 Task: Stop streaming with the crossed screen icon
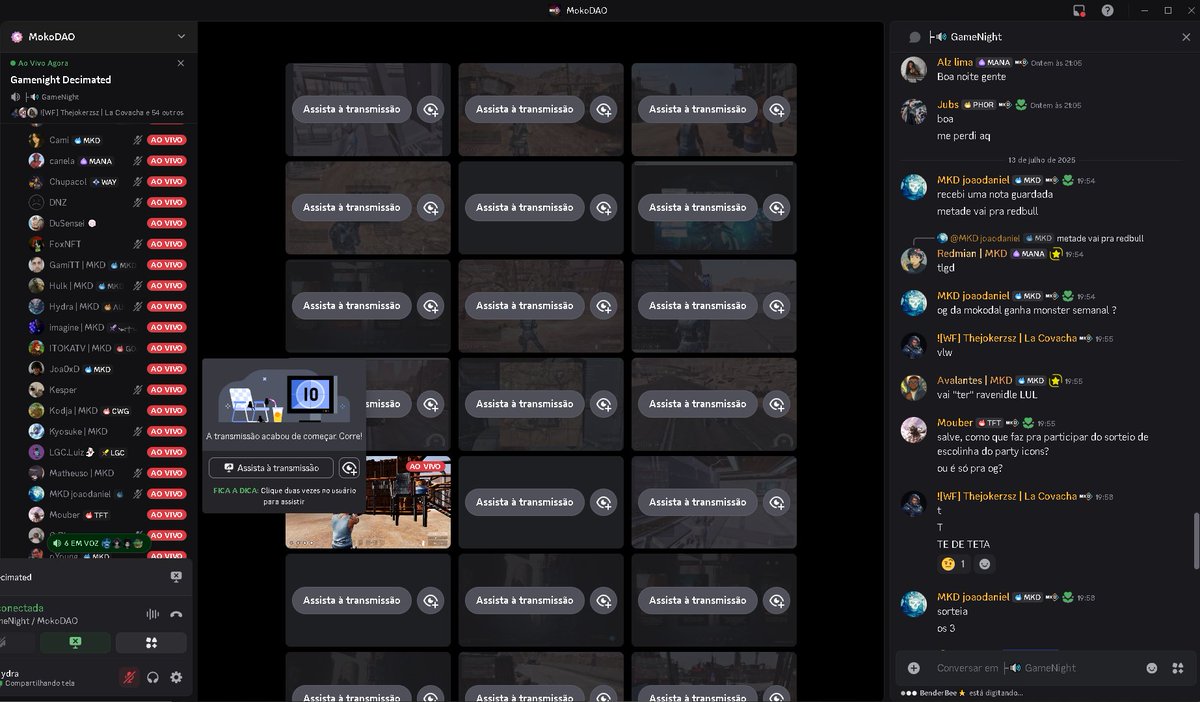pos(176,577)
